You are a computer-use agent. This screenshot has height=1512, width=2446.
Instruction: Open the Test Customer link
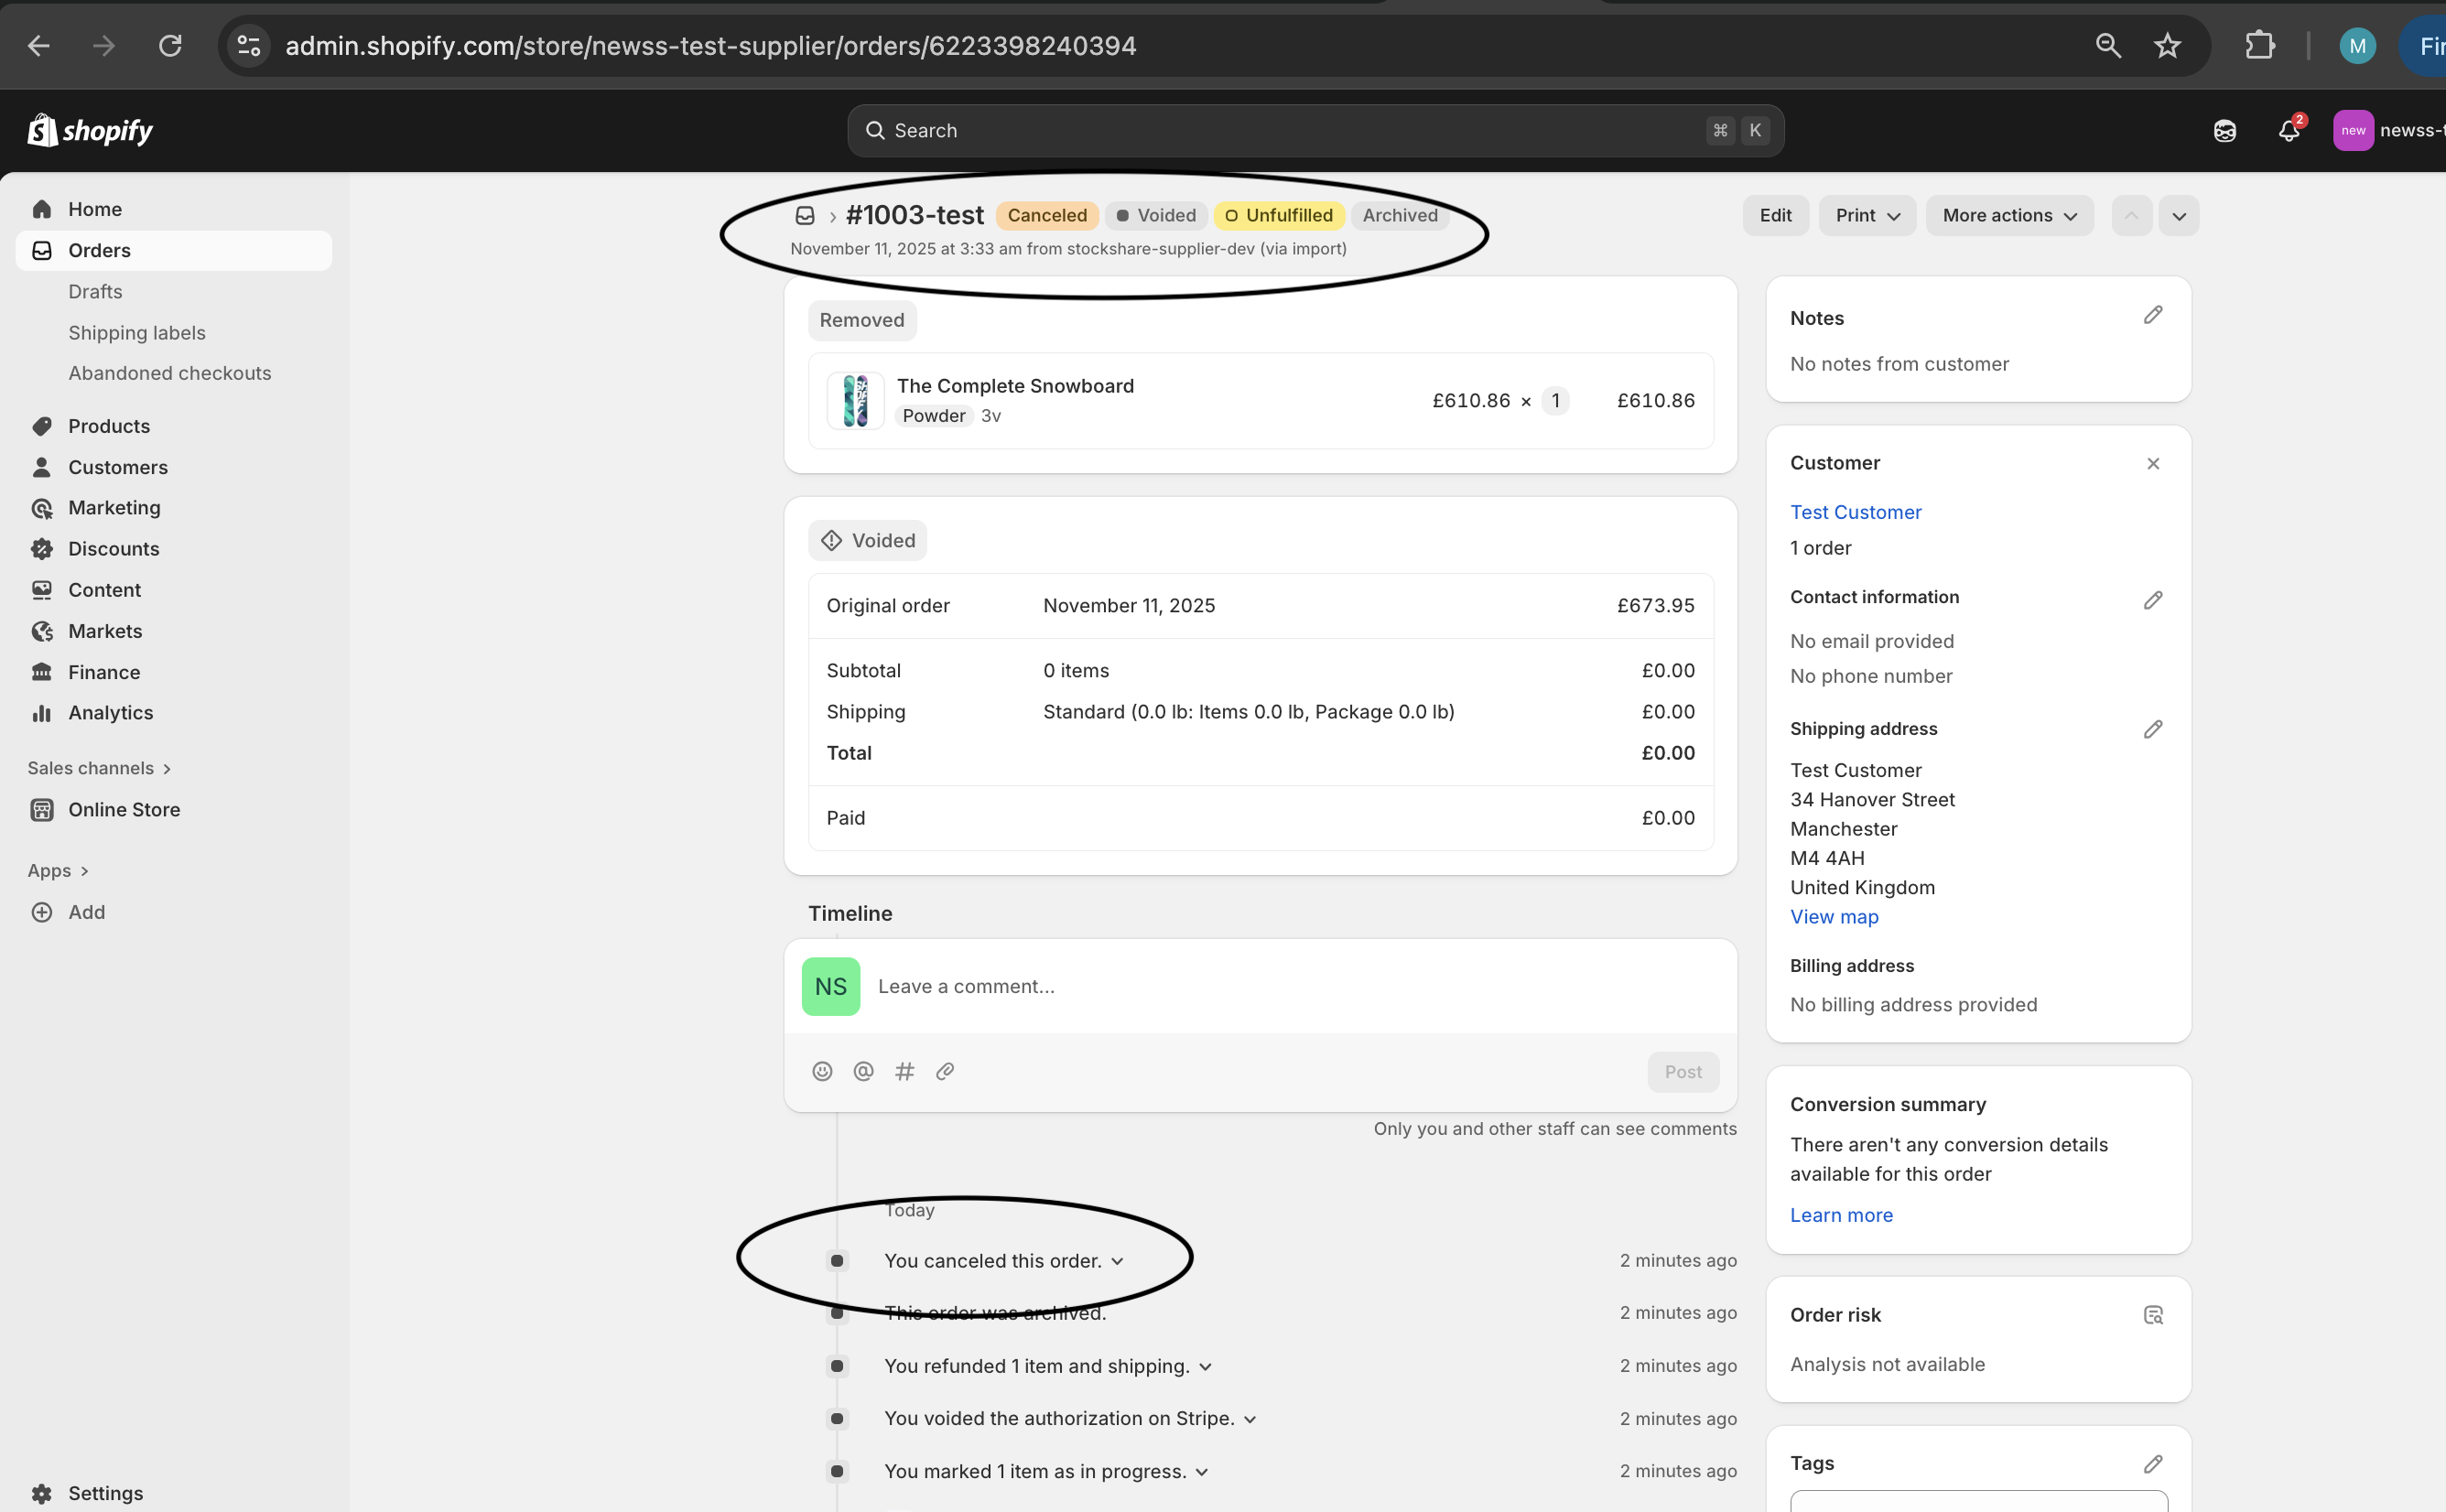click(1855, 512)
